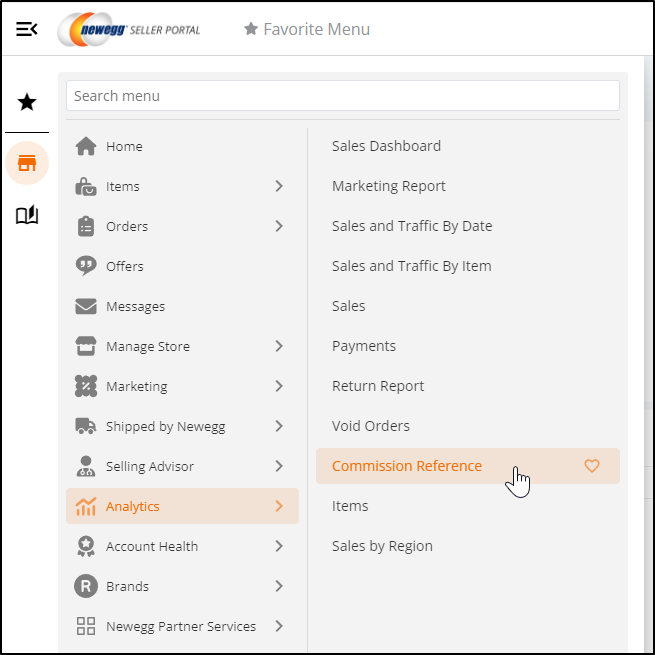Expand the Orders submenu chevron
The height and width of the screenshot is (655, 655).
279,226
